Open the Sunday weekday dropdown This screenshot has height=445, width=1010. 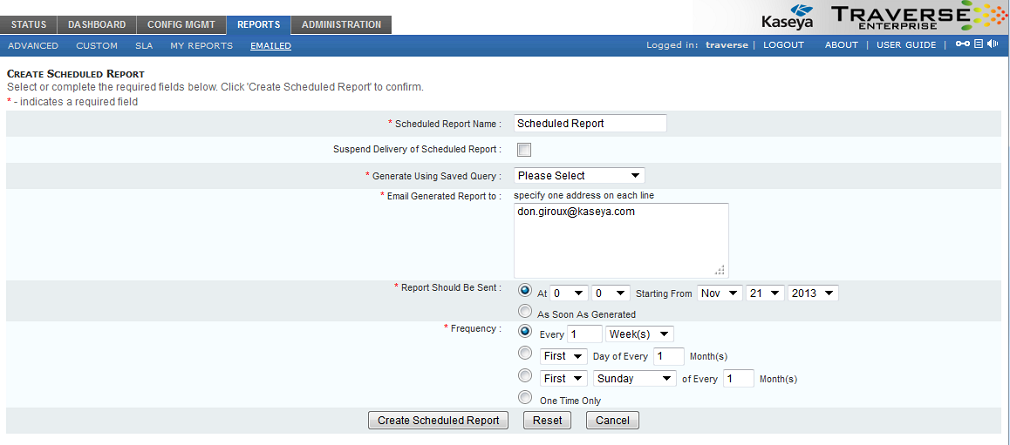pos(634,379)
